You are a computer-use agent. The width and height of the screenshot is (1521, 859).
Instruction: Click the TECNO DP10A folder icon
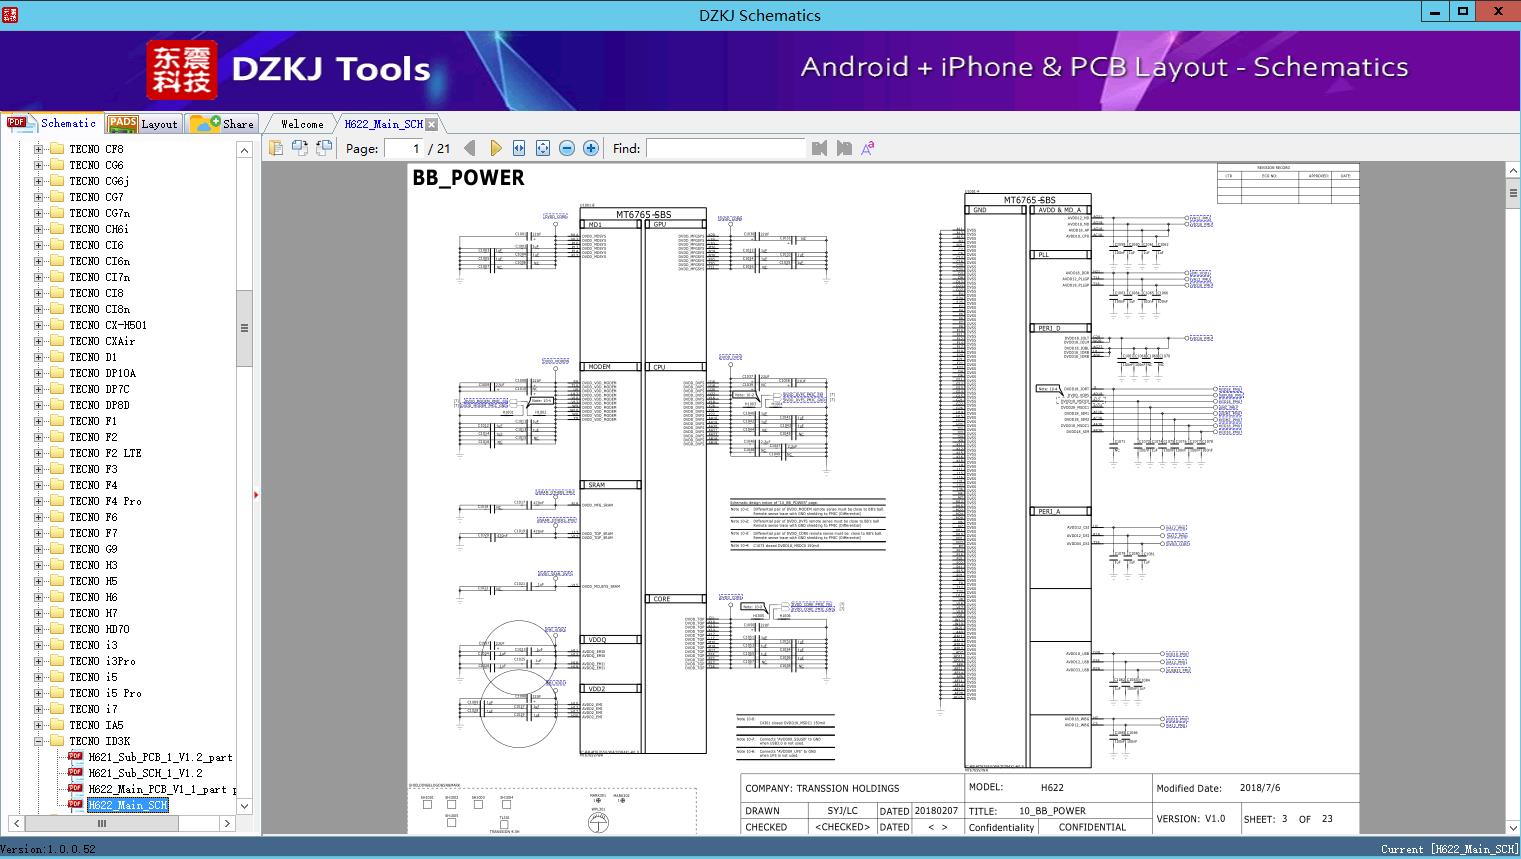(58, 373)
